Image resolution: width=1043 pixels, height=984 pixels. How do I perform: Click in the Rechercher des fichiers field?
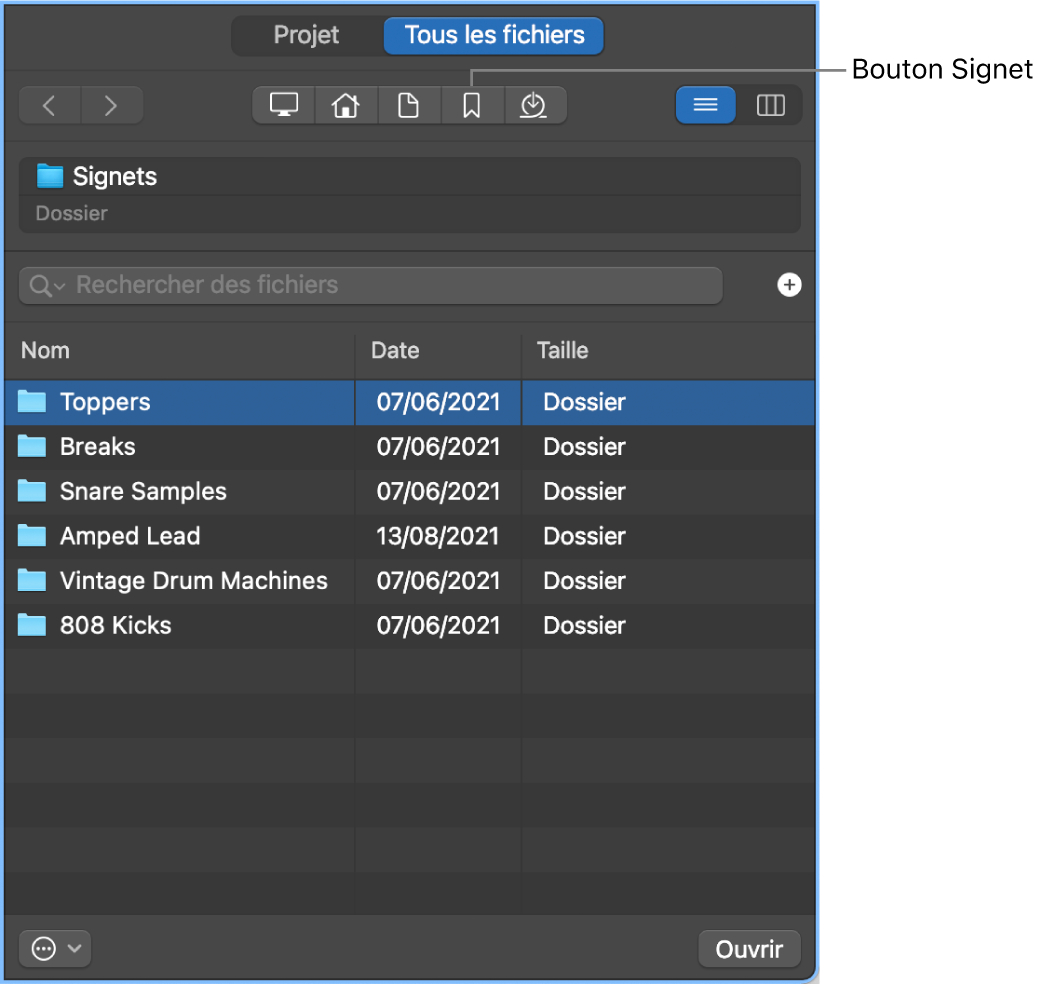(x=390, y=285)
